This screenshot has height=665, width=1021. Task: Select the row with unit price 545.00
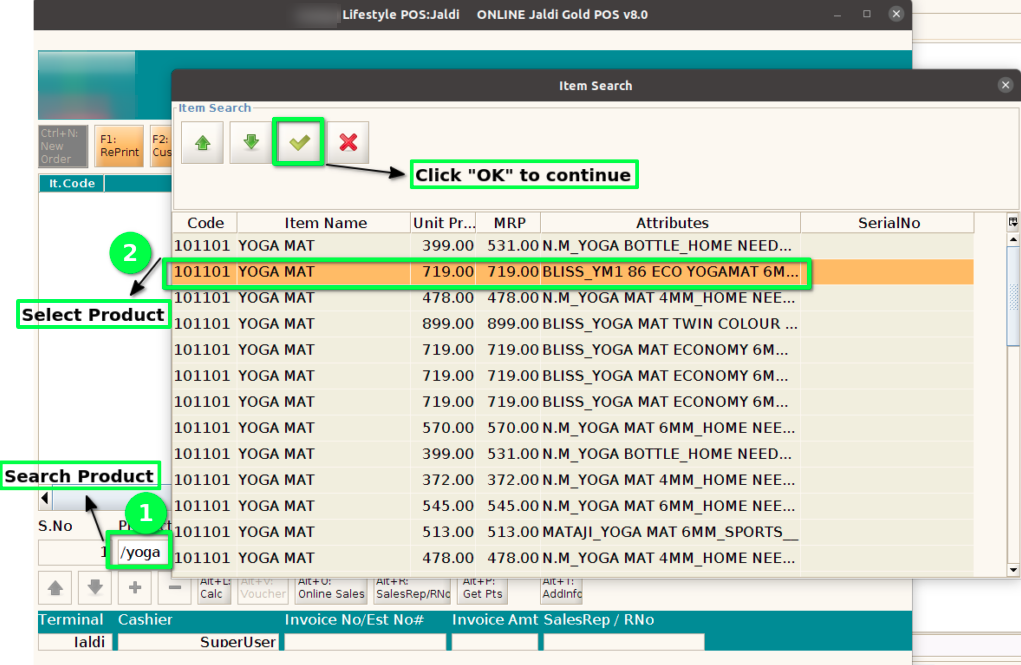[573, 506]
